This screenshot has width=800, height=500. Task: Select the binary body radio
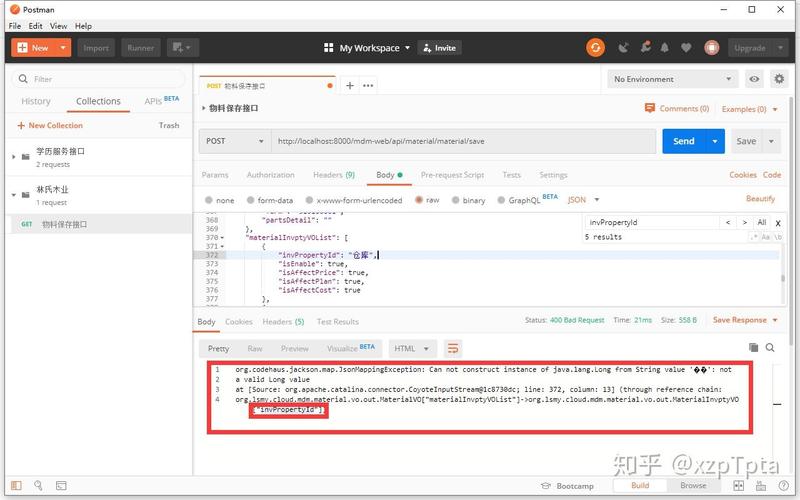coord(455,200)
